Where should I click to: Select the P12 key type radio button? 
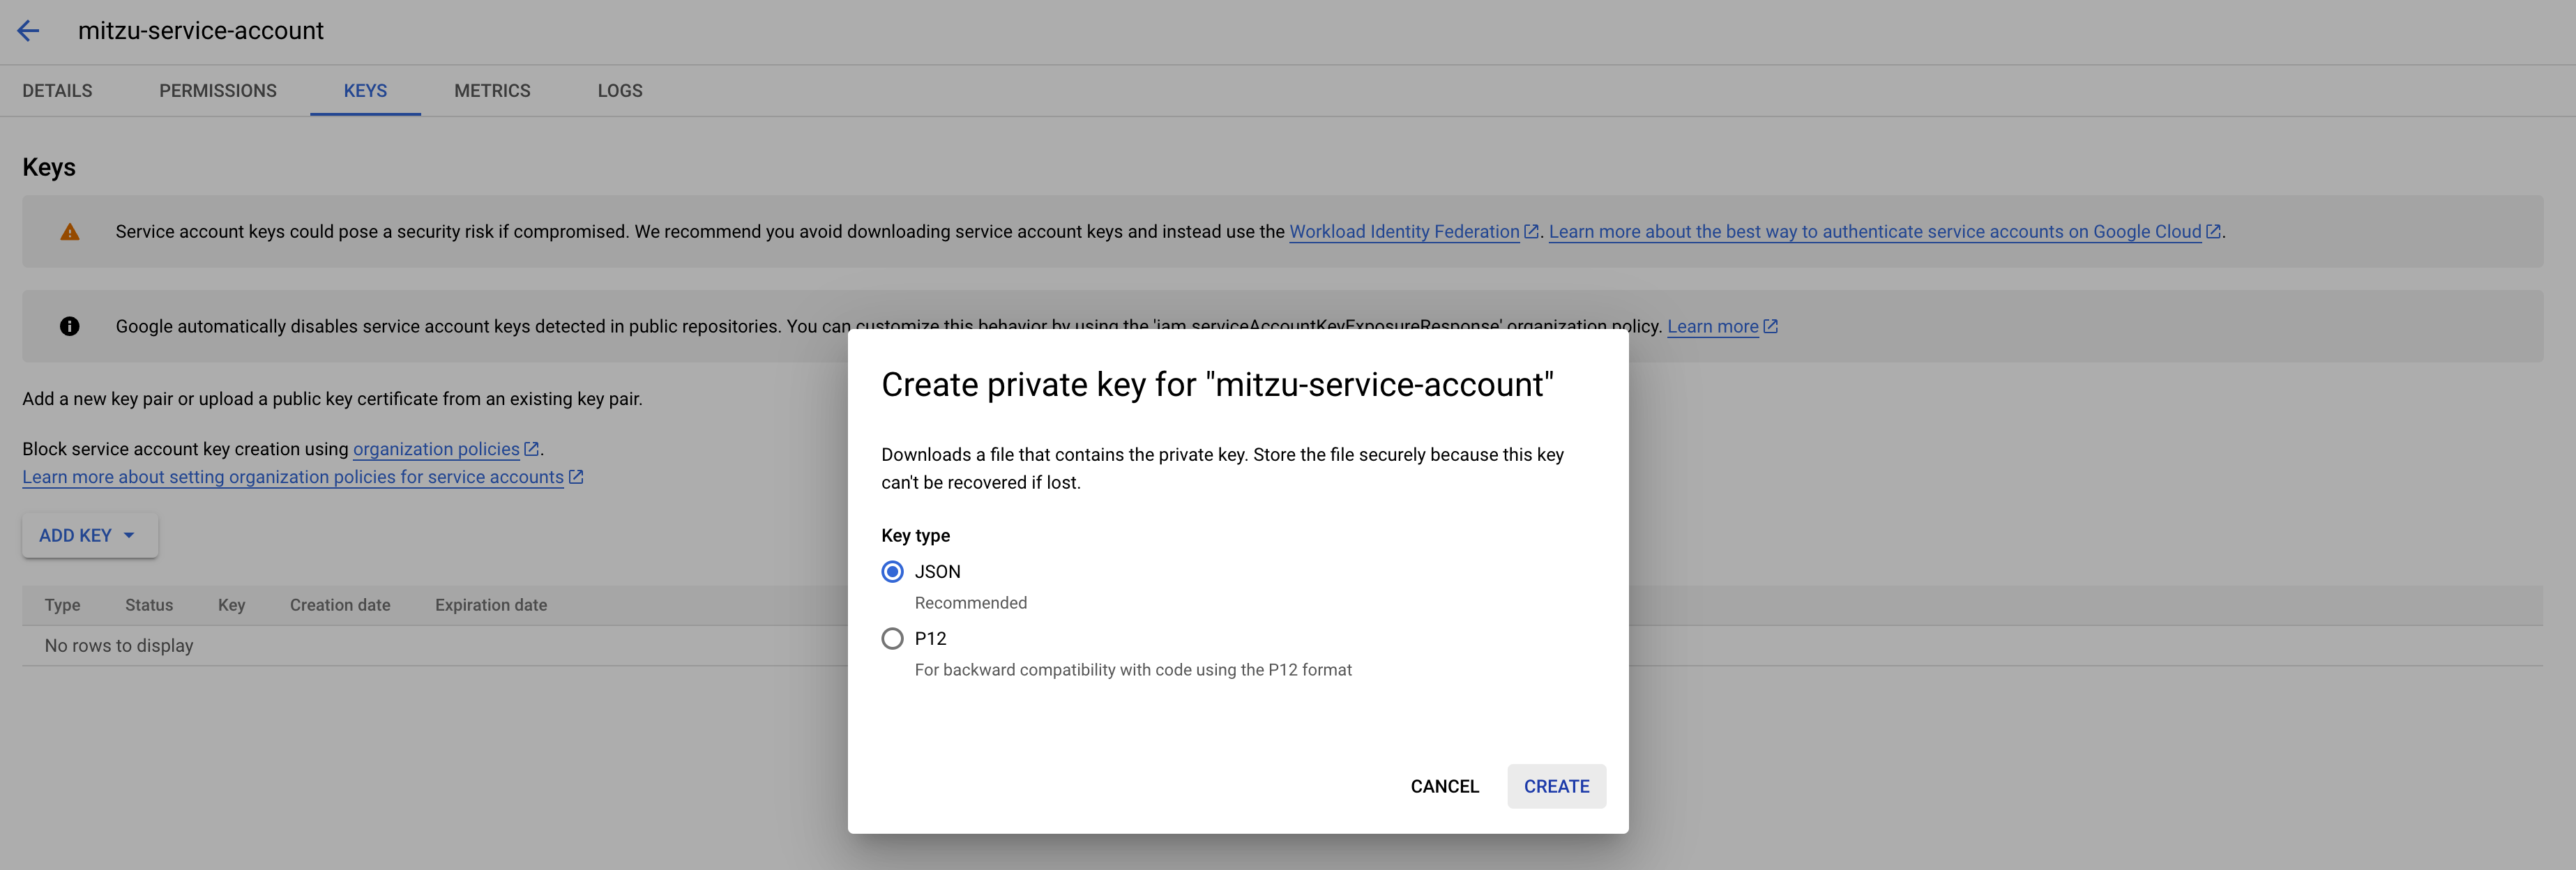coord(892,639)
